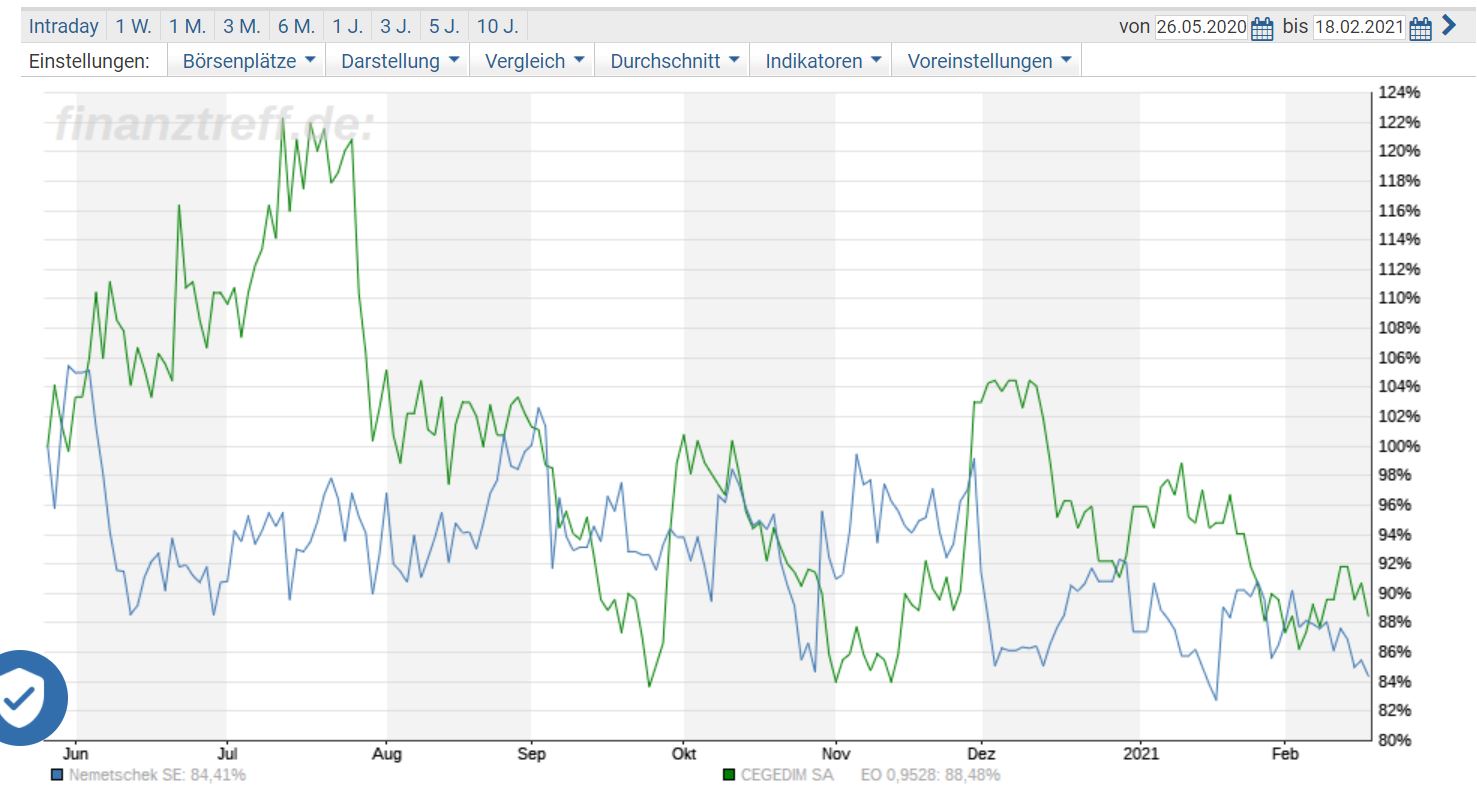Click the 2021 x-axis year label
This screenshot has width=1477, height=802.
[1139, 754]
